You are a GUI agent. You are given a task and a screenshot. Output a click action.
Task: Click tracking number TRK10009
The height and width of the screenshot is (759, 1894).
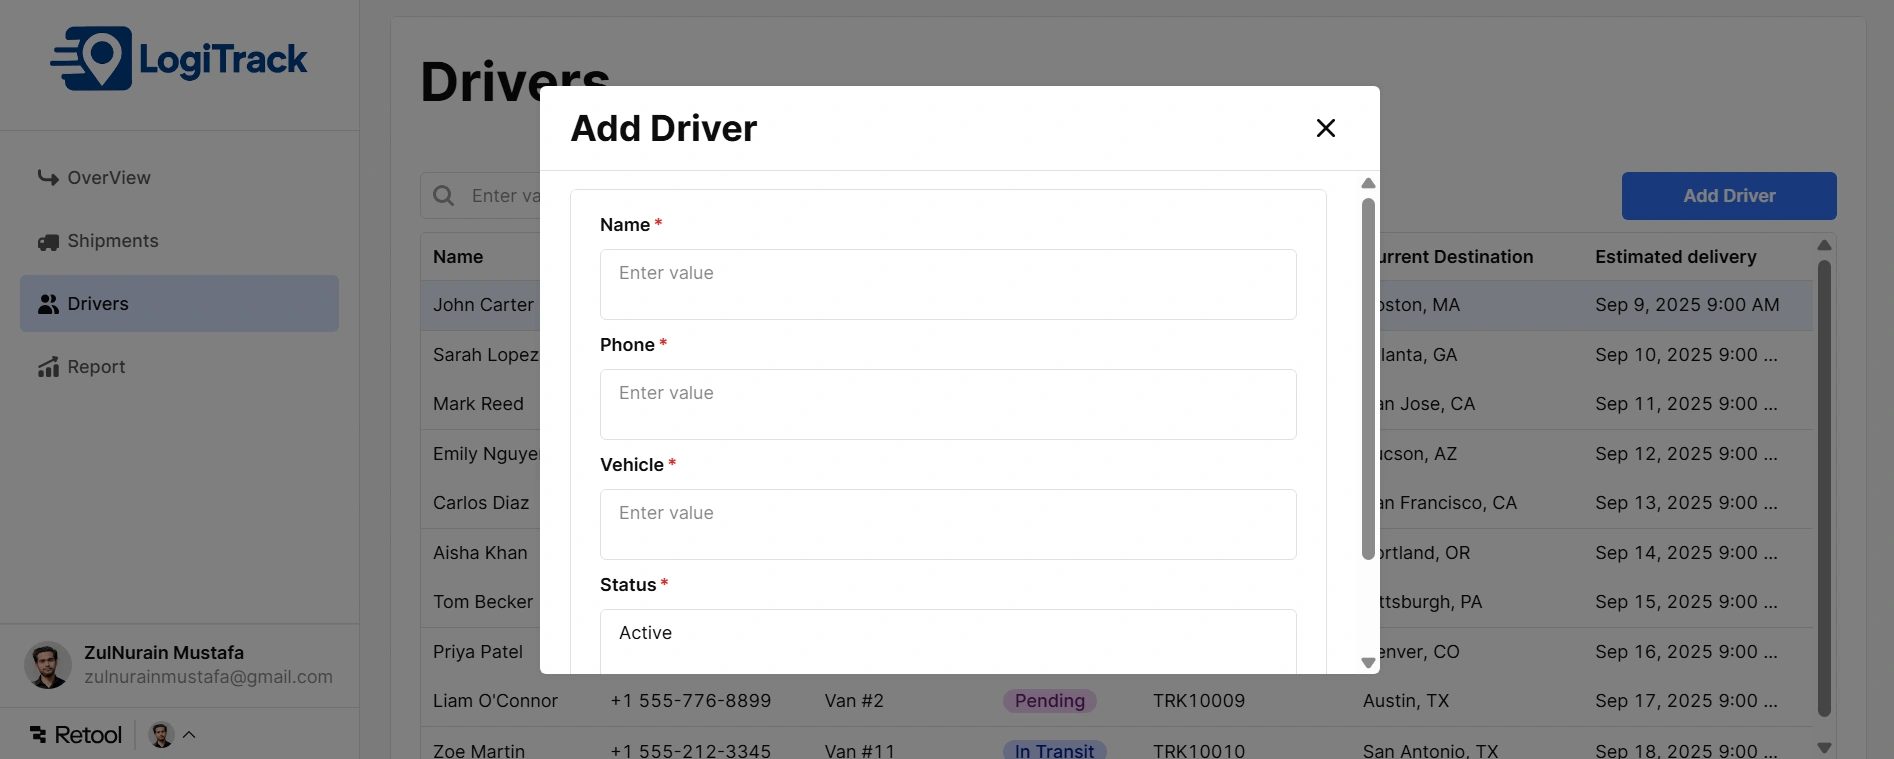(x=1199, y=701)
